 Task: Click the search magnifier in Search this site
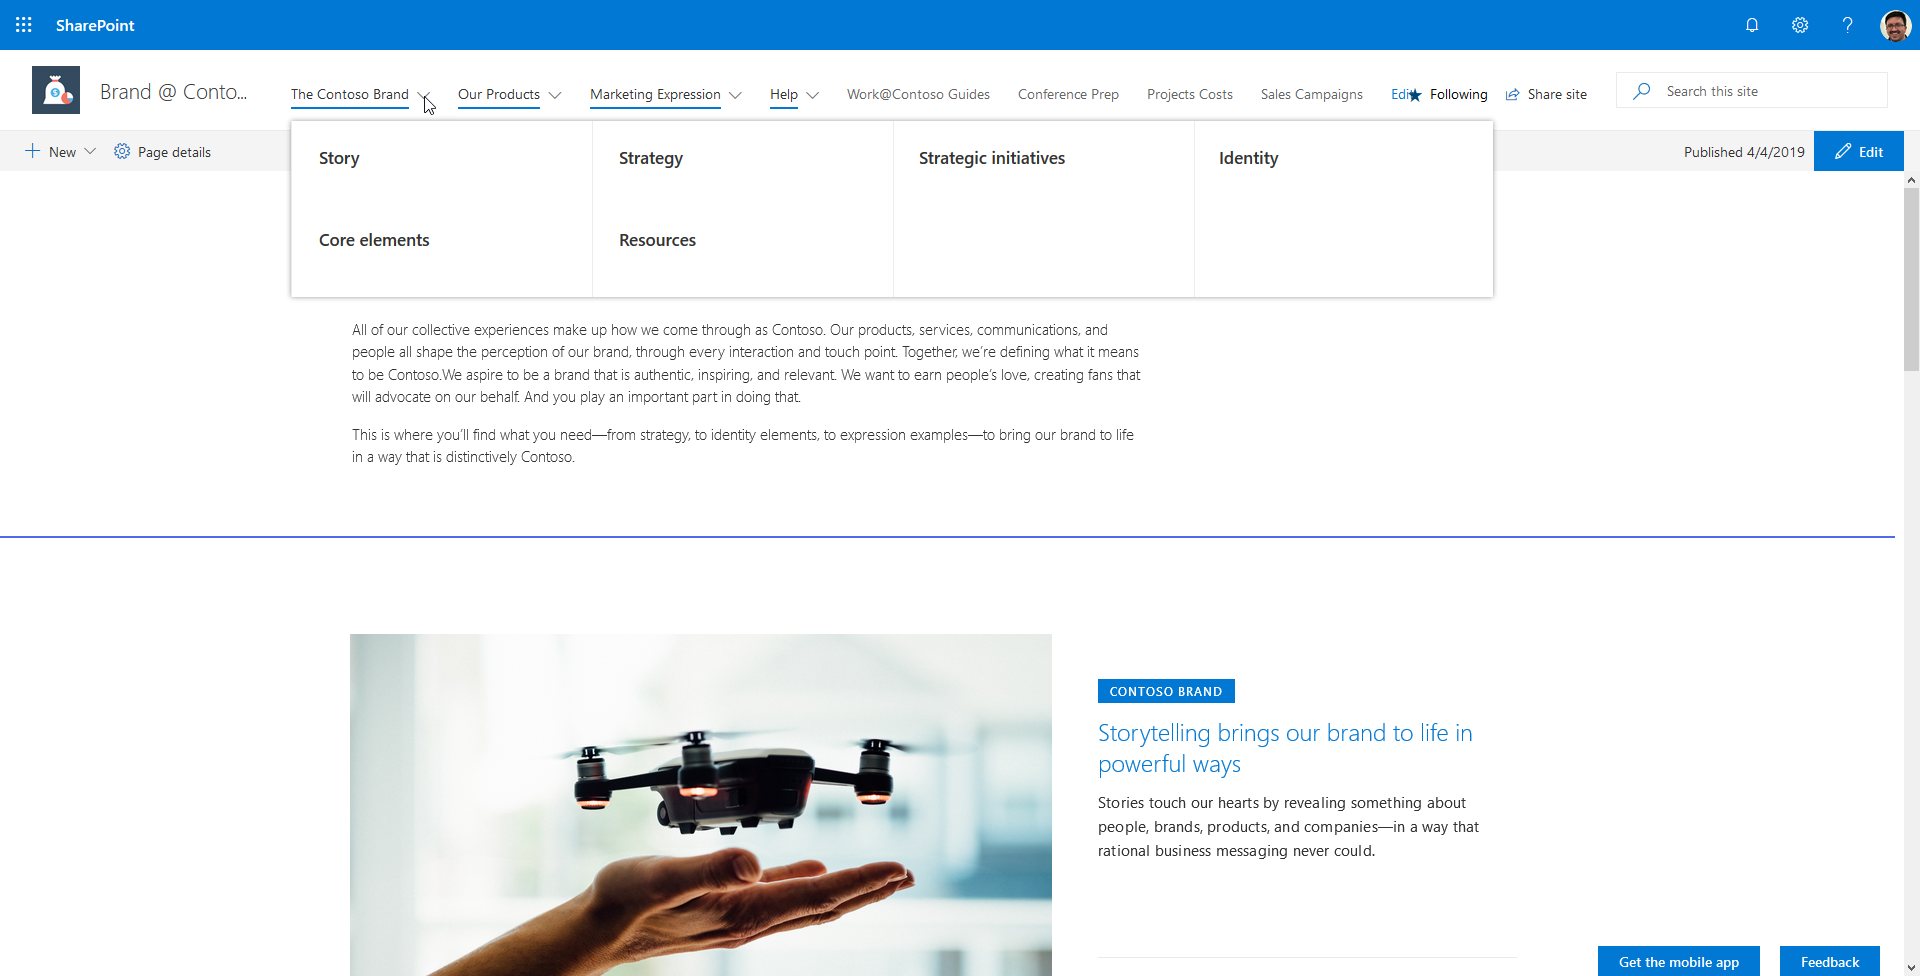pos(1642,90)
